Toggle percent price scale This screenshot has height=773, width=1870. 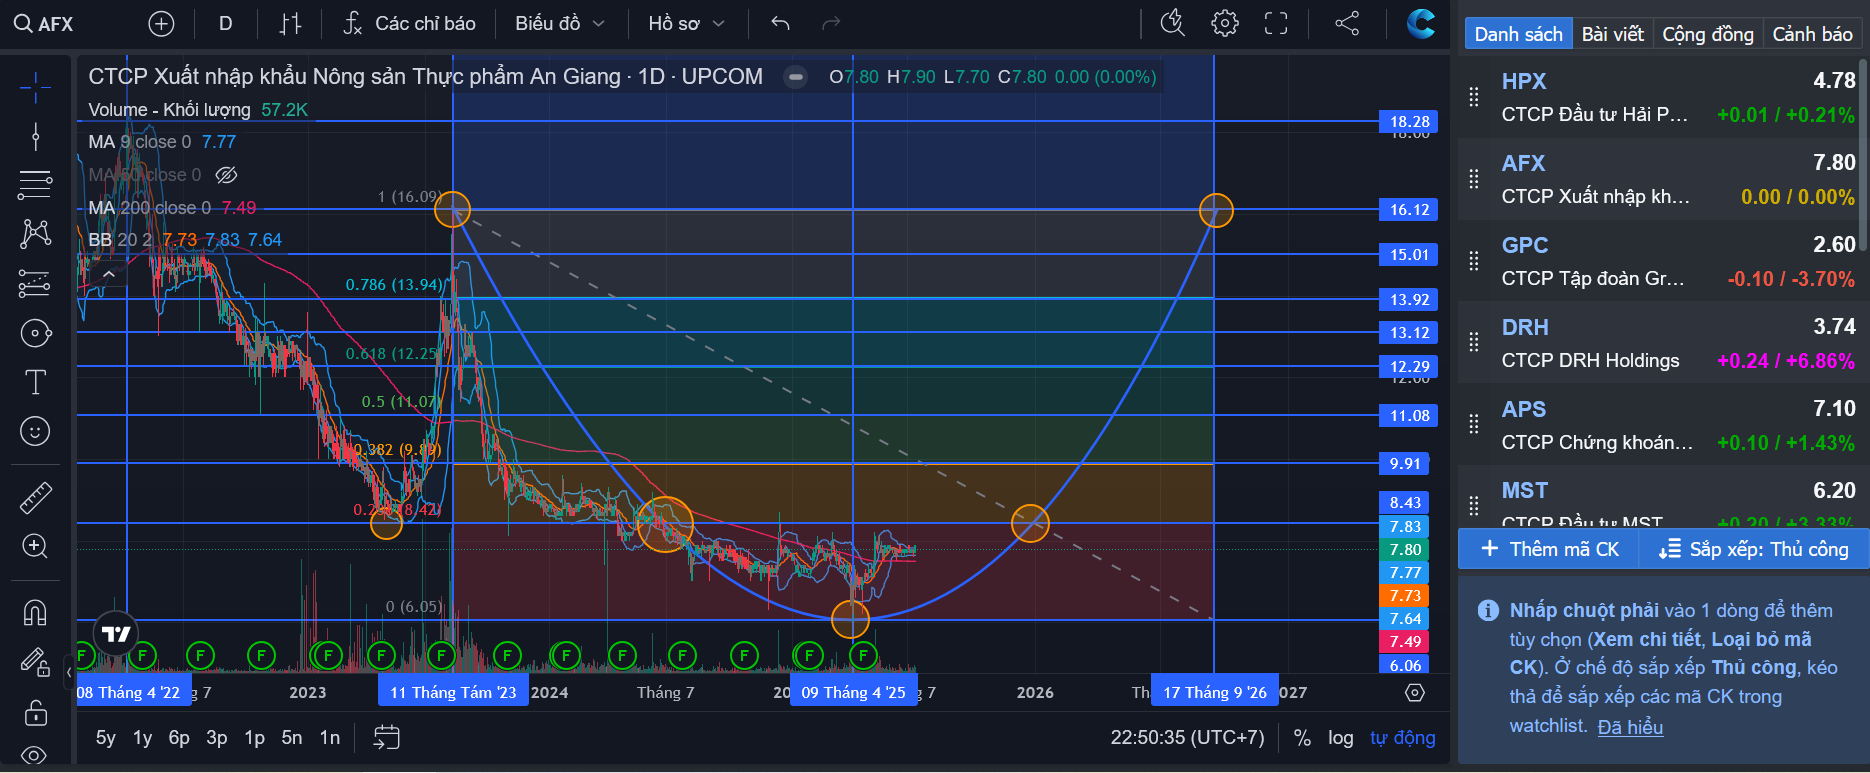click(1302, 738)
